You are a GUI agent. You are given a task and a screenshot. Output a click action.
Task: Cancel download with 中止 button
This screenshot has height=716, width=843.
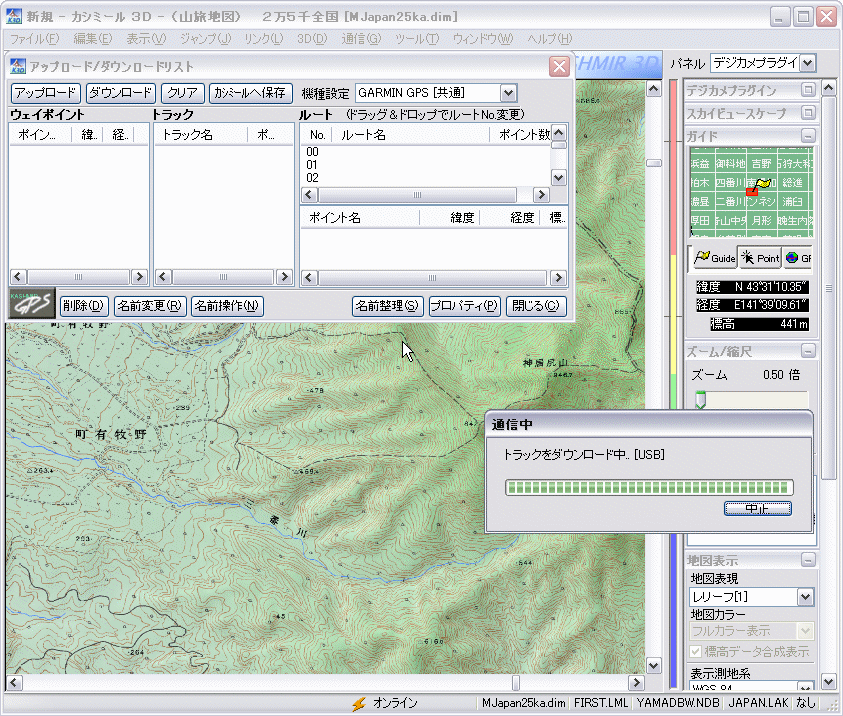point(758,508)
